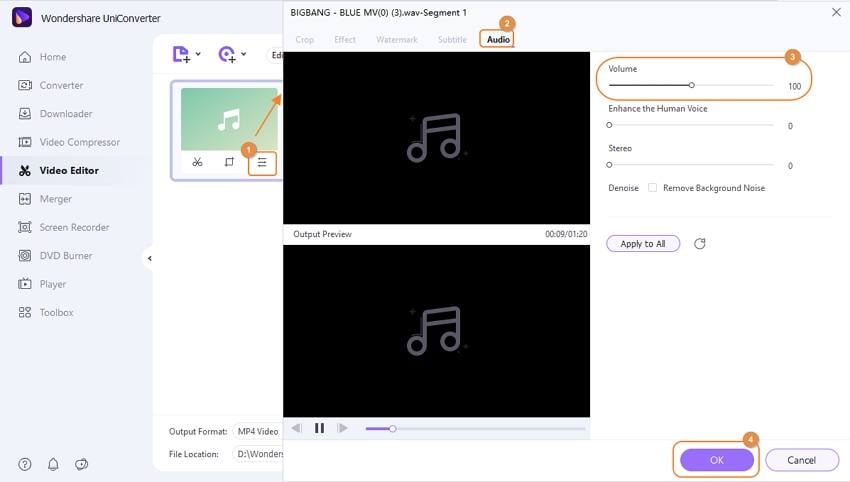Viewport: 850px width, 482px height.
Task: Click the Enhance the Human Voice slider
Action: click(x=691, y=125)
